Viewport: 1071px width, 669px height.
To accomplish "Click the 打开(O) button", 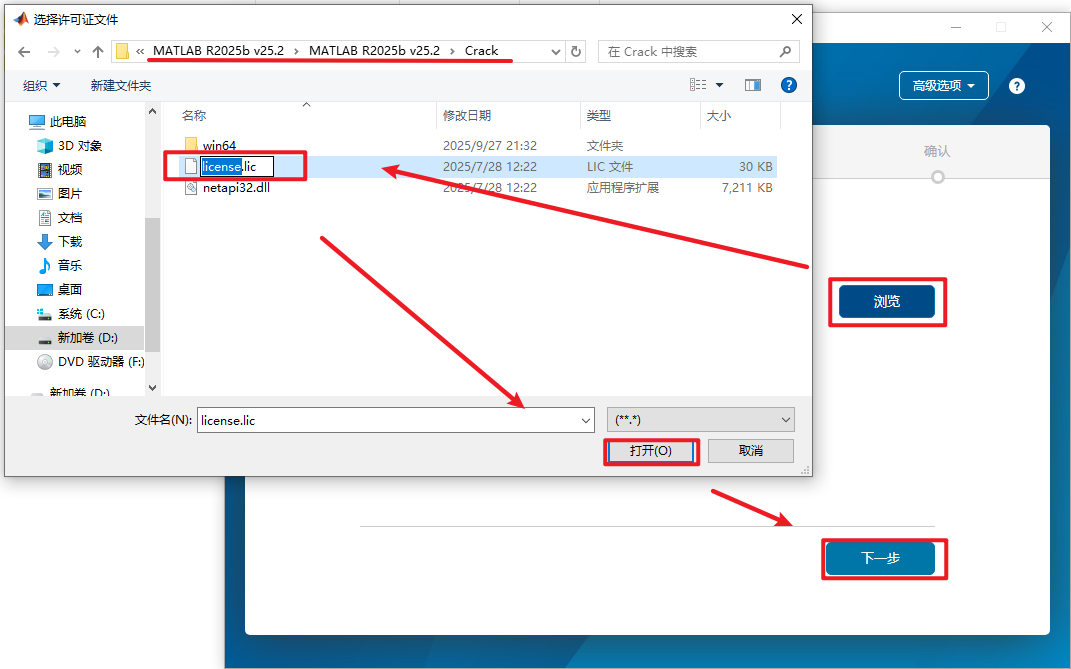I will (x=650, y=451).
